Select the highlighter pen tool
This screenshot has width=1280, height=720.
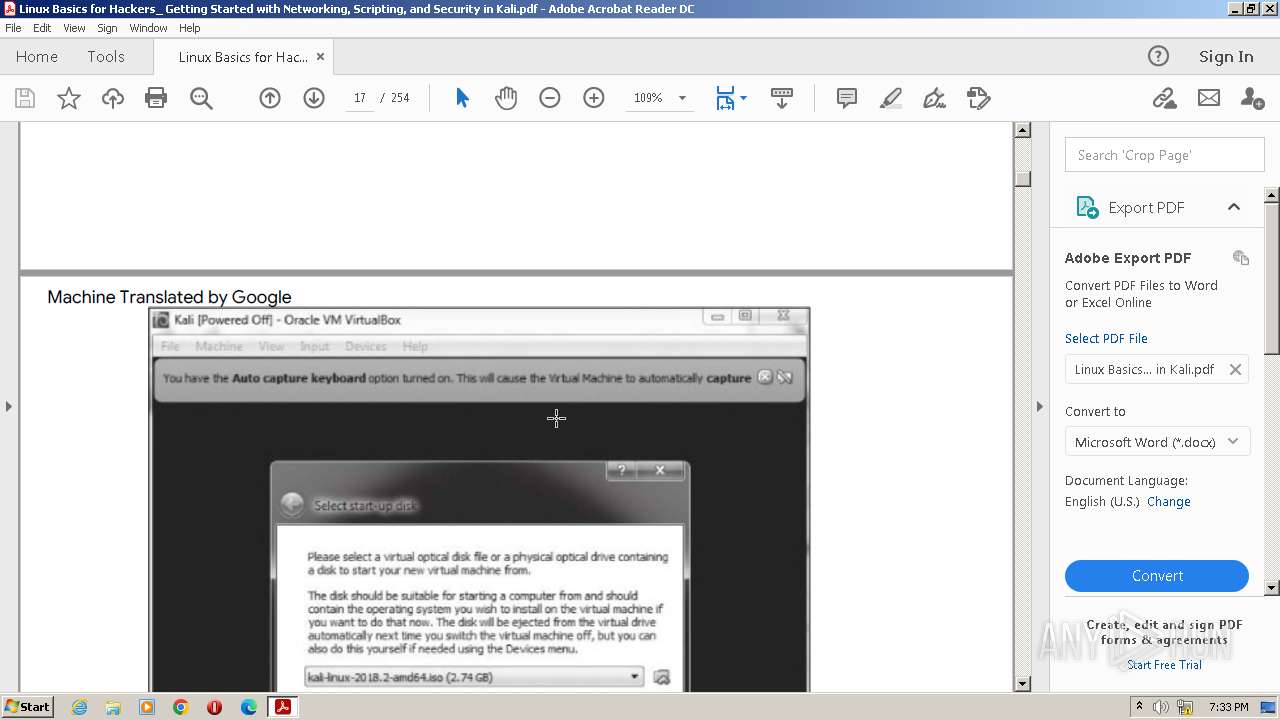(x=890, y=98)
